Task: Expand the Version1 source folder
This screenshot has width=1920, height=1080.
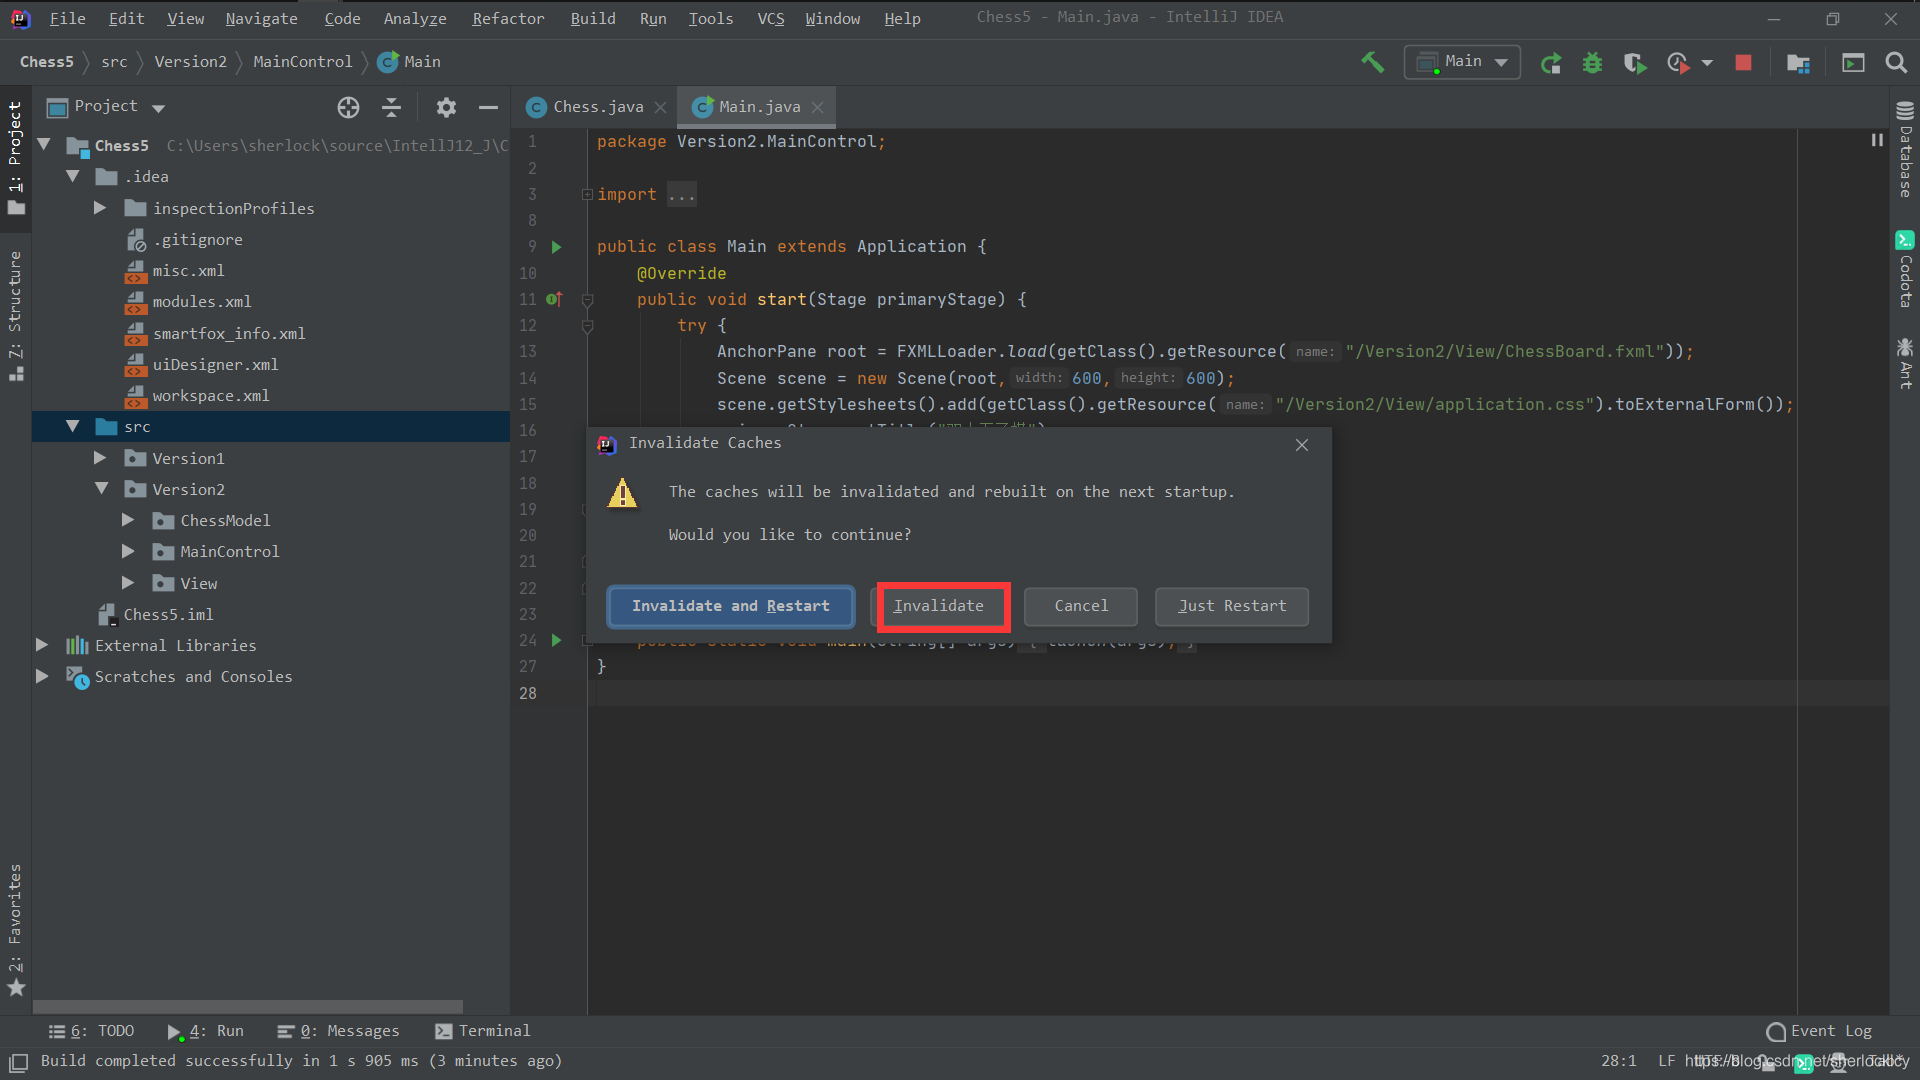Action: click(x=100, y=458)
